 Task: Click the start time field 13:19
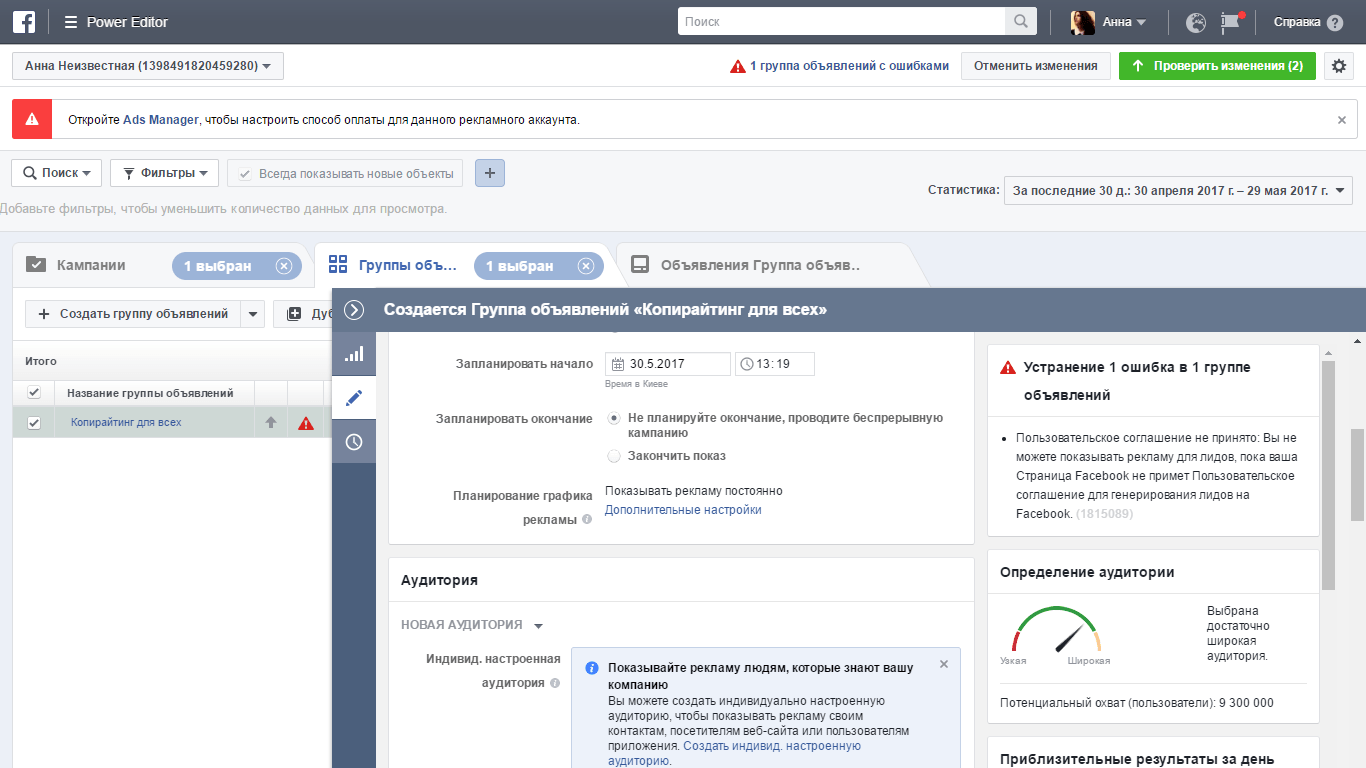(x=775, y=364)
